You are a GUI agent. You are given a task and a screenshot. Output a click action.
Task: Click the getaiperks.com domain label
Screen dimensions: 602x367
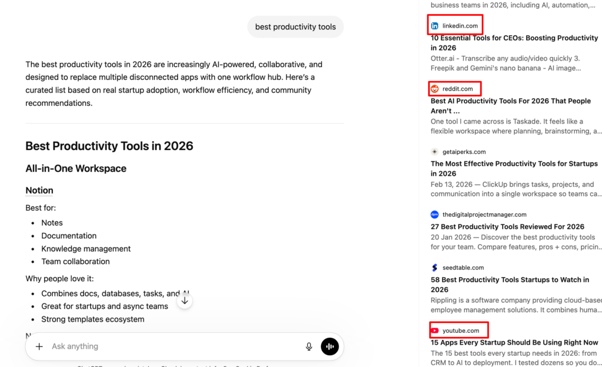464,152
